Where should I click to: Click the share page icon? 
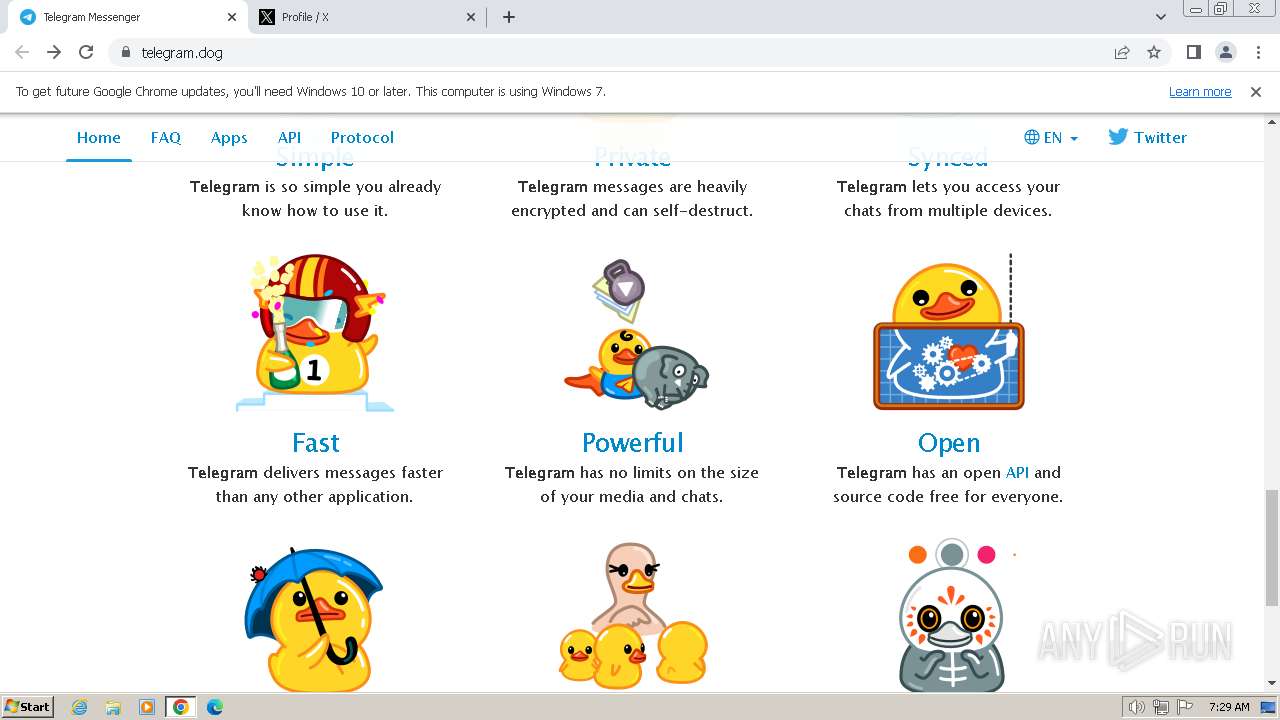click(x=1122, y=52)
